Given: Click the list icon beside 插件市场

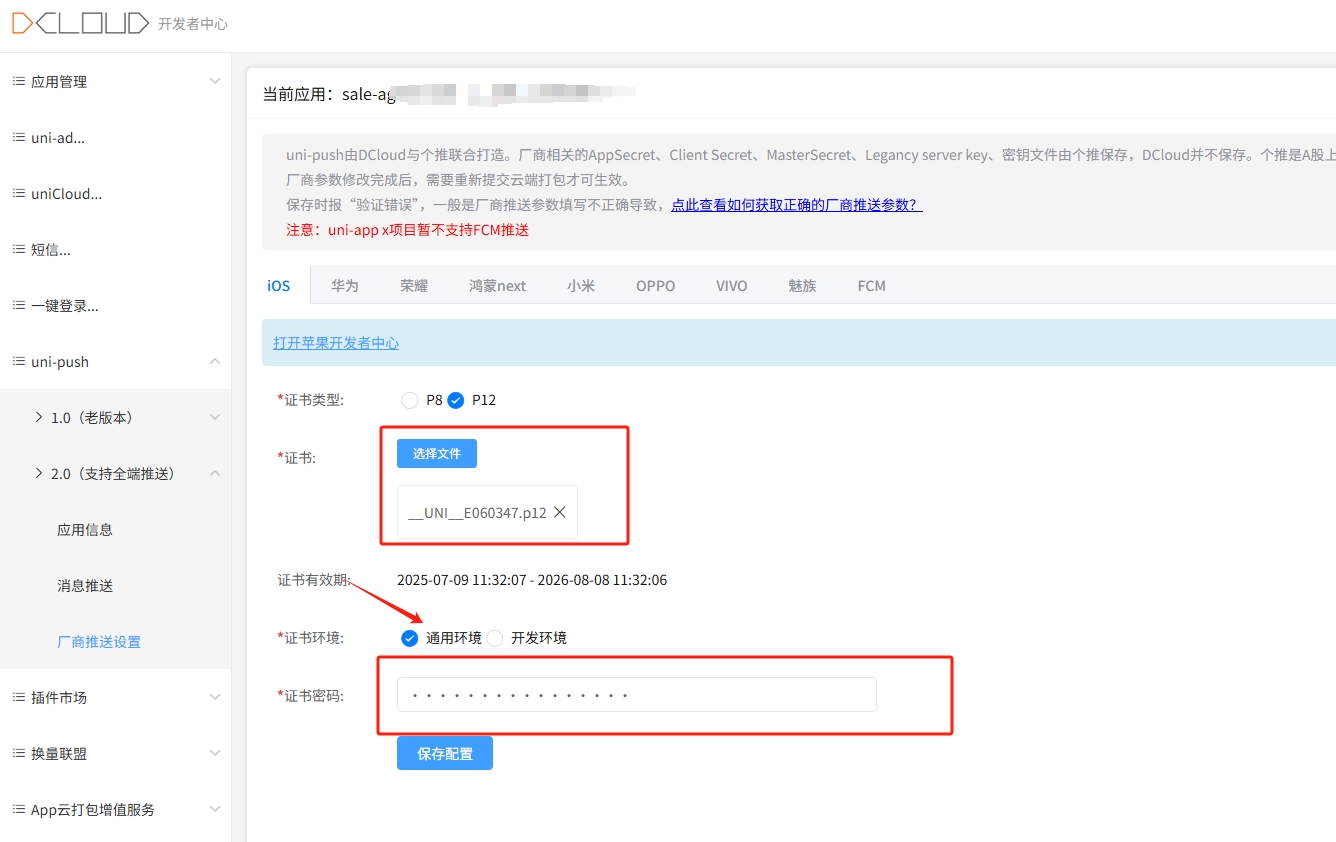Looking at the screenshot, I should coord(18,697).
